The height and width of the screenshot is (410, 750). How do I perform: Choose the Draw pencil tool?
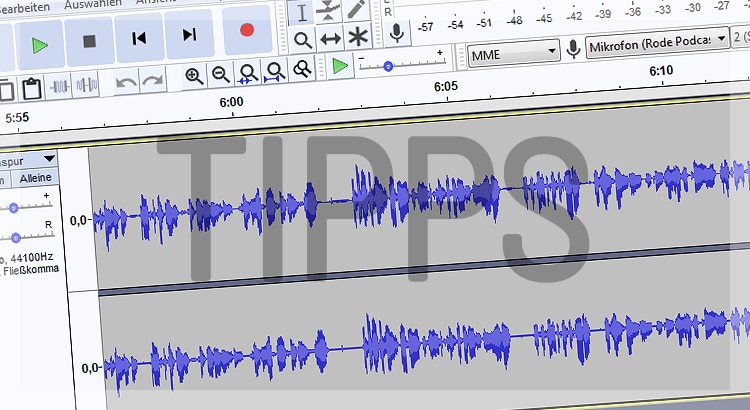357,9
